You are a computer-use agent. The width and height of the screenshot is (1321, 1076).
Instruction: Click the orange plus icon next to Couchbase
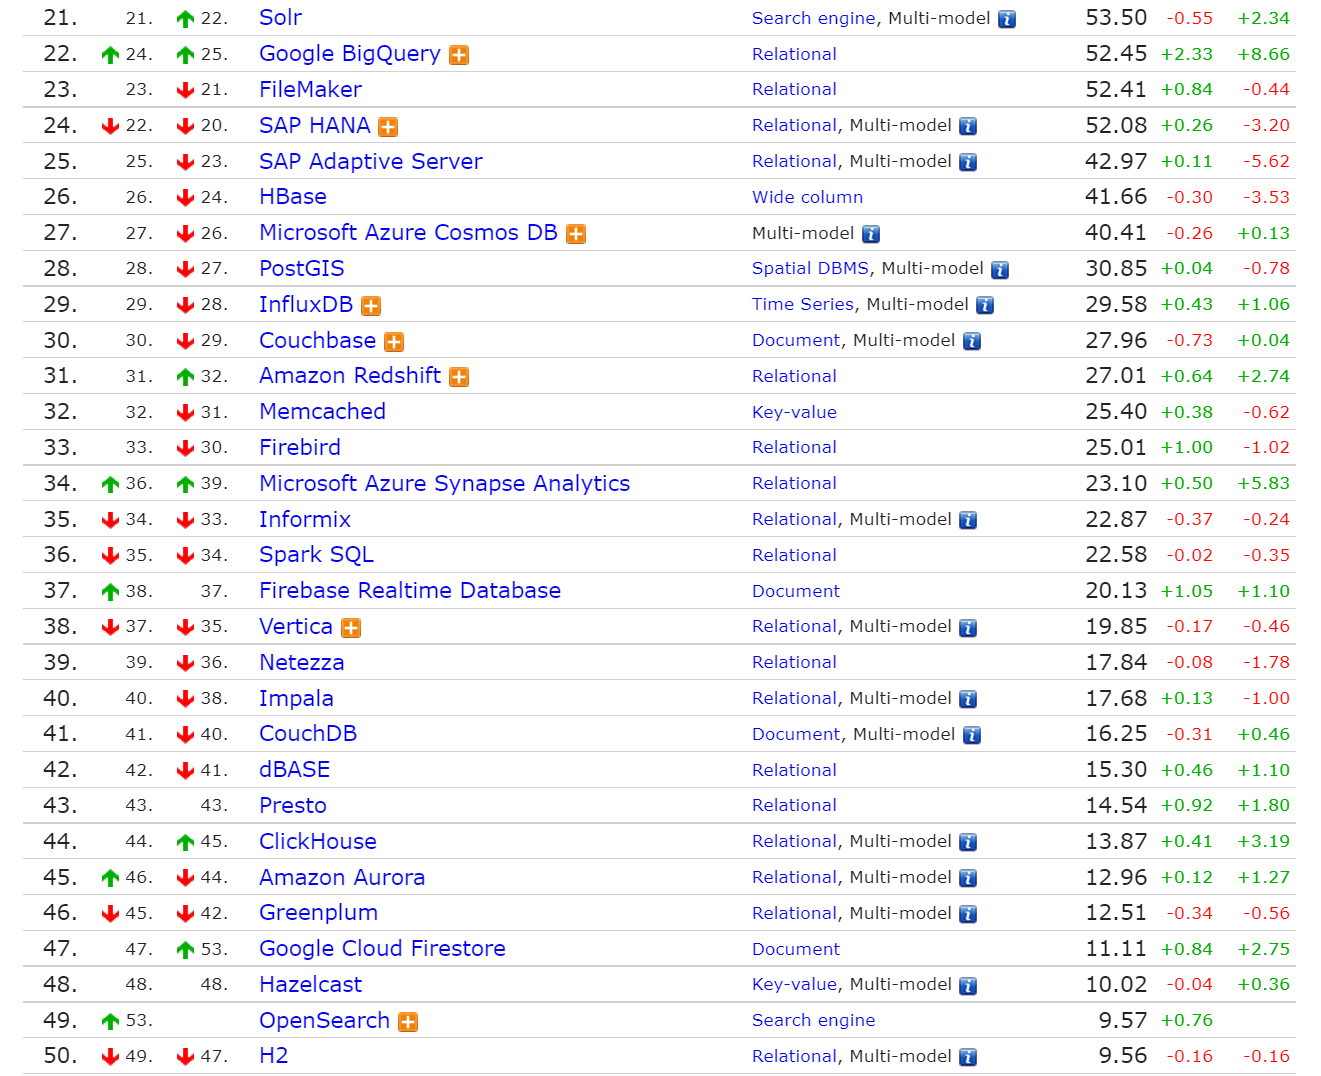pyautogui.click(x=394, y=342)
